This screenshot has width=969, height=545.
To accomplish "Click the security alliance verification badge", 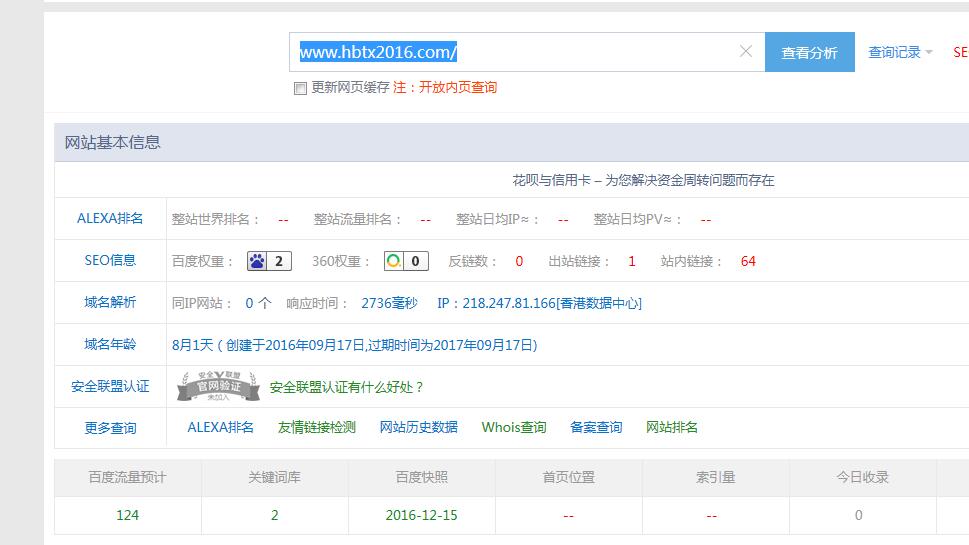I will [x=218, y=387].
